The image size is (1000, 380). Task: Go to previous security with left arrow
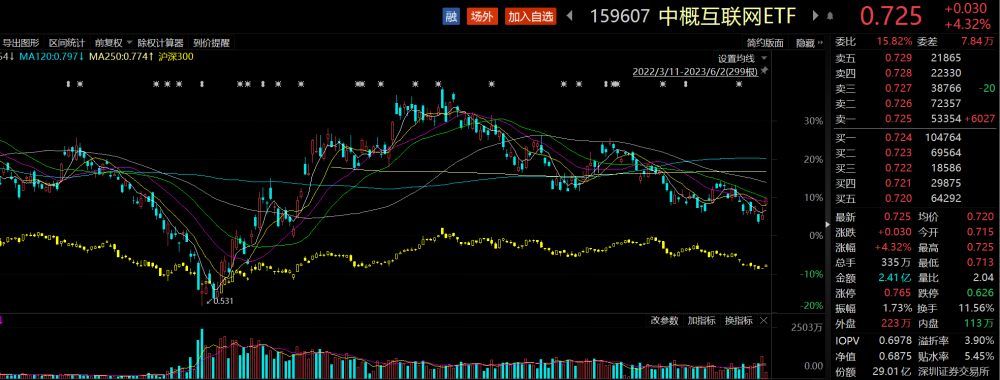point(569,17)
